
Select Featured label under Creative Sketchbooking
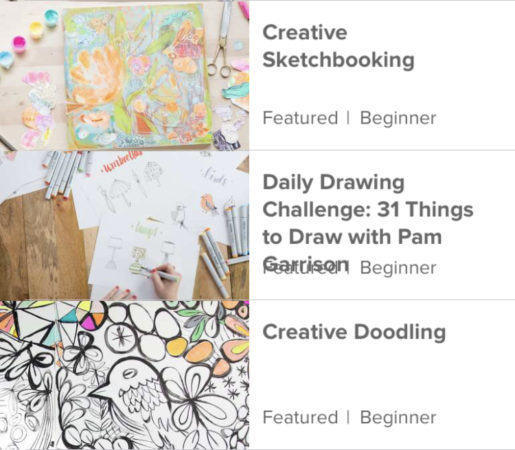tap(300, 118)
